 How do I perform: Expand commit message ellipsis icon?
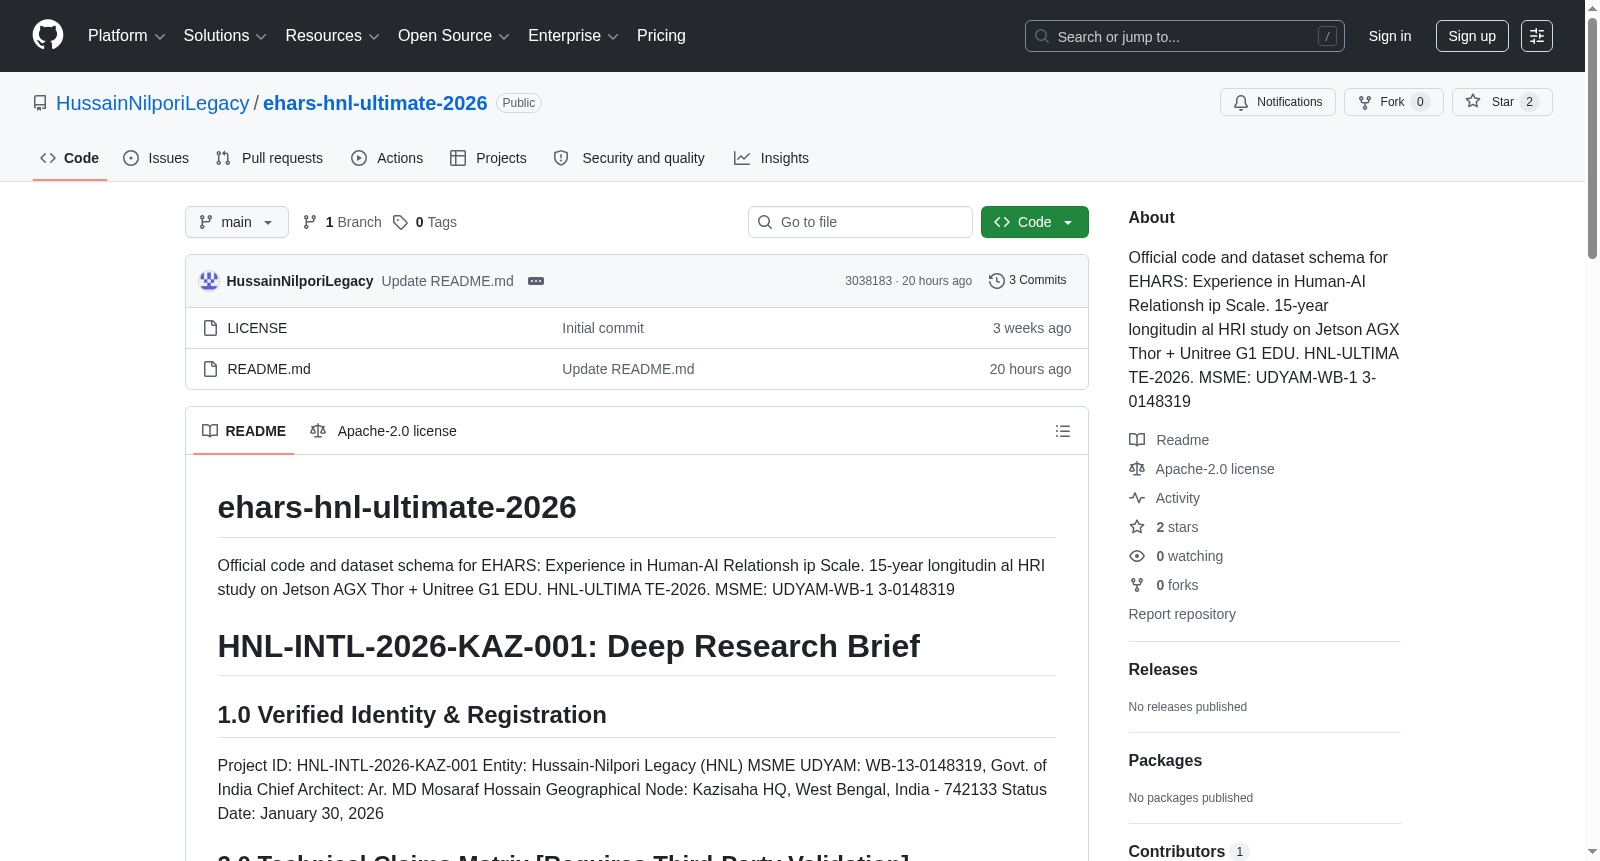(x=536, y=281)
